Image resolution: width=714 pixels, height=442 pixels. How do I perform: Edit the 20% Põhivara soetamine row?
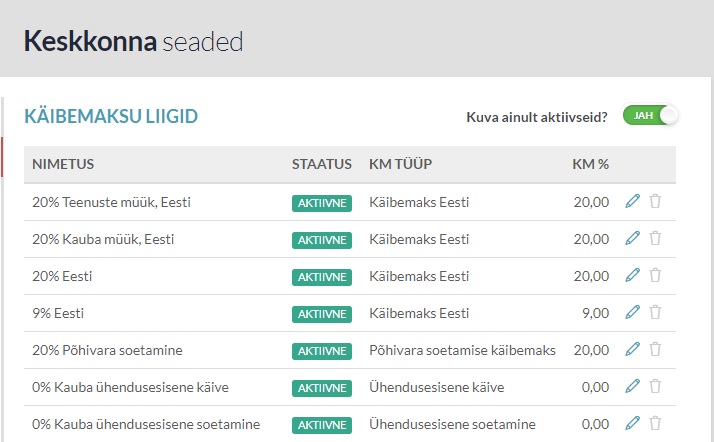tap(632, 349)
